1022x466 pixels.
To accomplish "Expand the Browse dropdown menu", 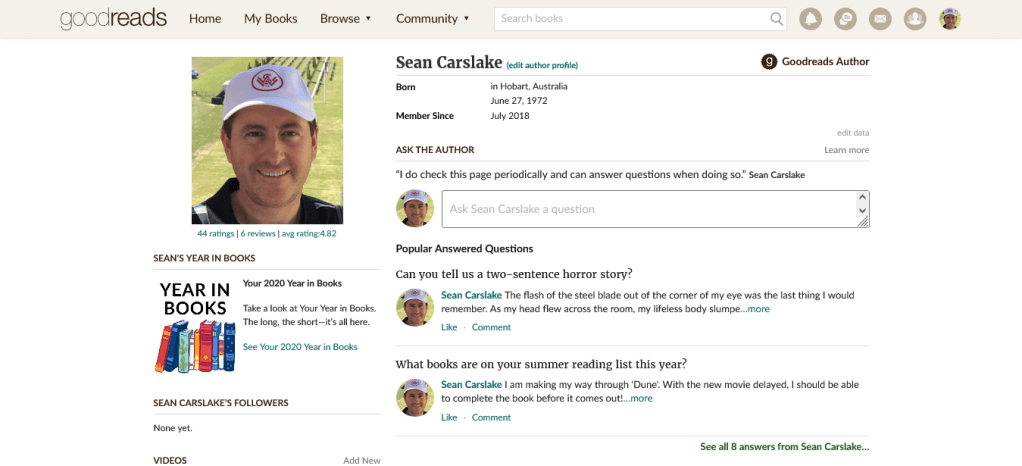I will [345, 19].
